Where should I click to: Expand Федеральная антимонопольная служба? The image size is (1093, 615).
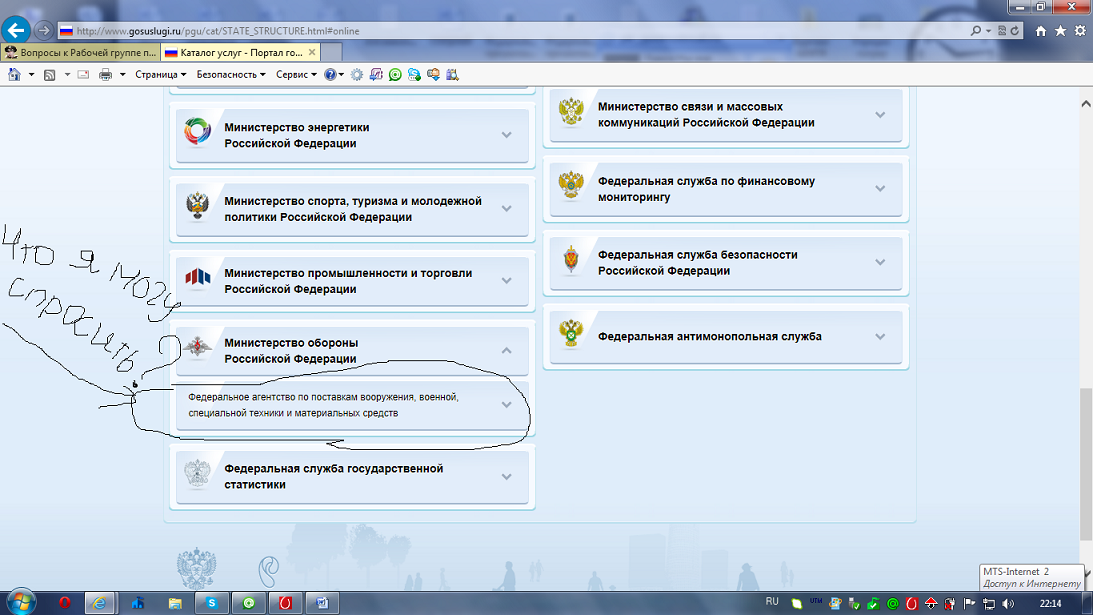[880, 337]
